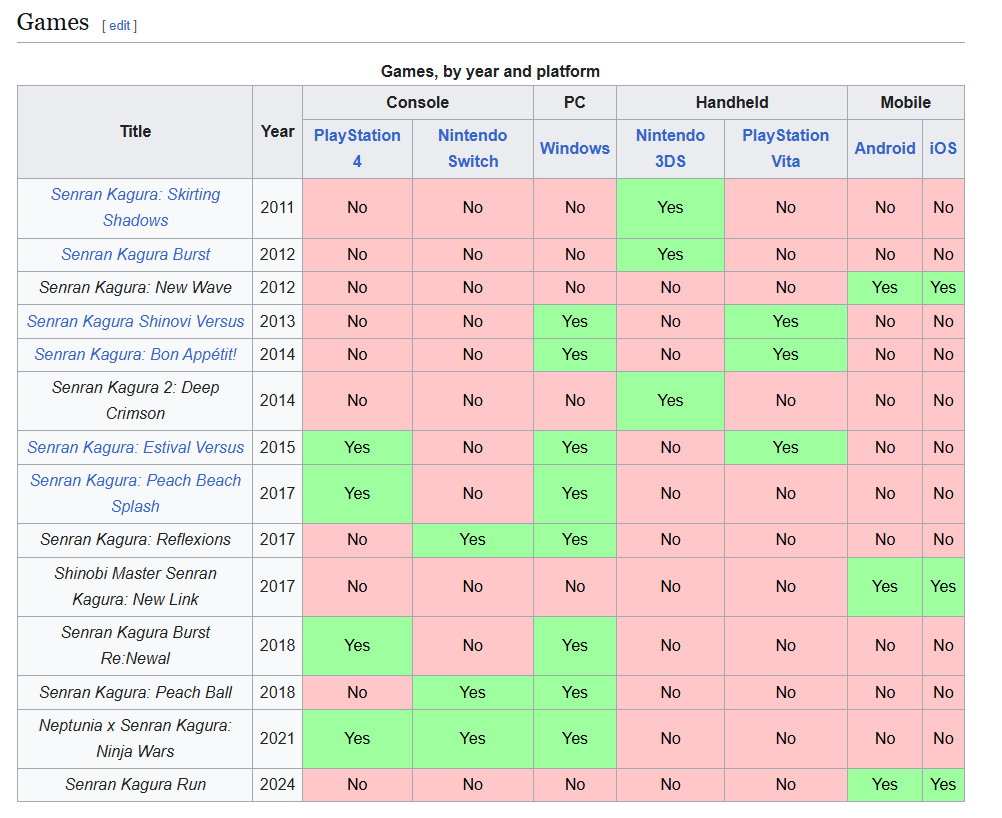Screen dimensions: 1002x818
Task: Click Android Yes cell for Senran Kagura Run
Action: 885,785
